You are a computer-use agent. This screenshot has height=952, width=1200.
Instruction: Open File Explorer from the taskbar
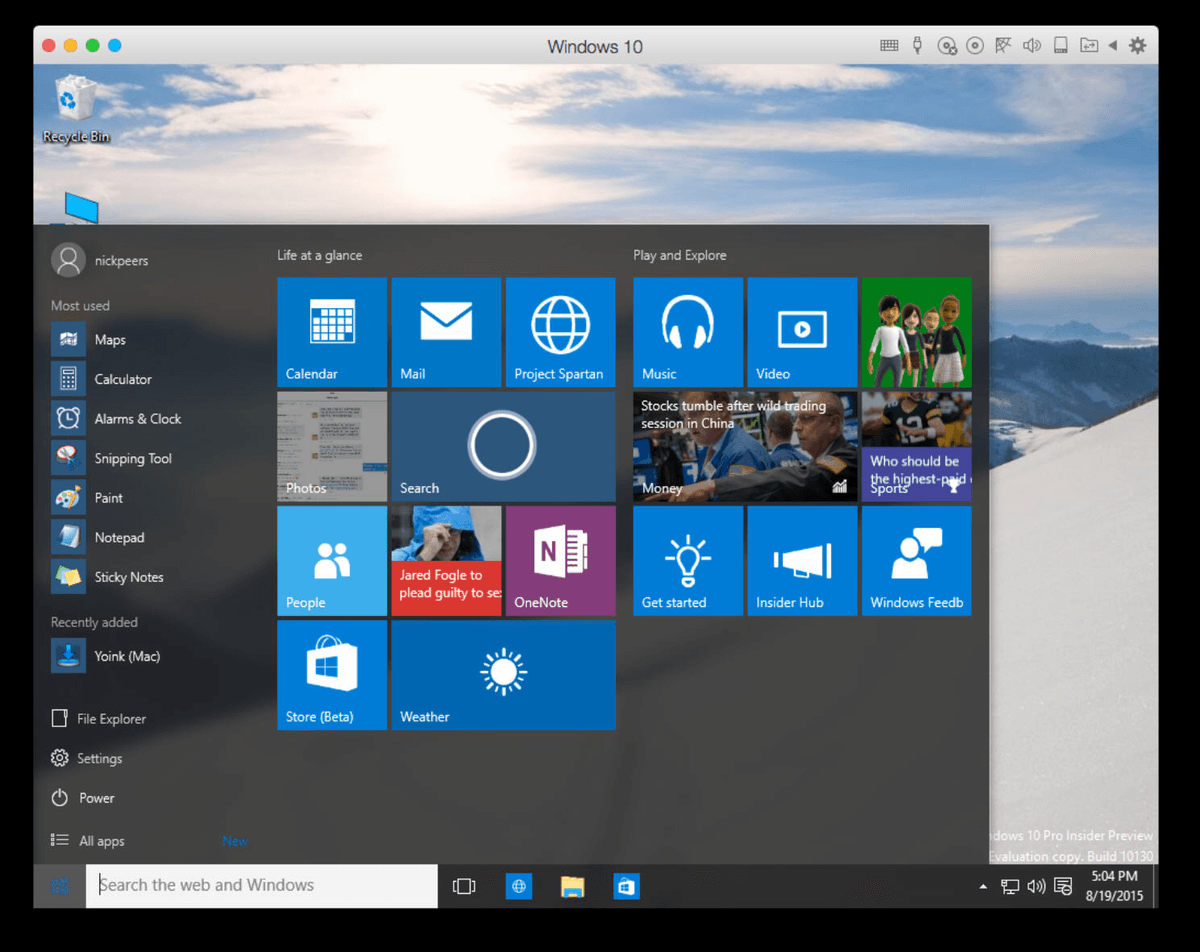(572, 886)
